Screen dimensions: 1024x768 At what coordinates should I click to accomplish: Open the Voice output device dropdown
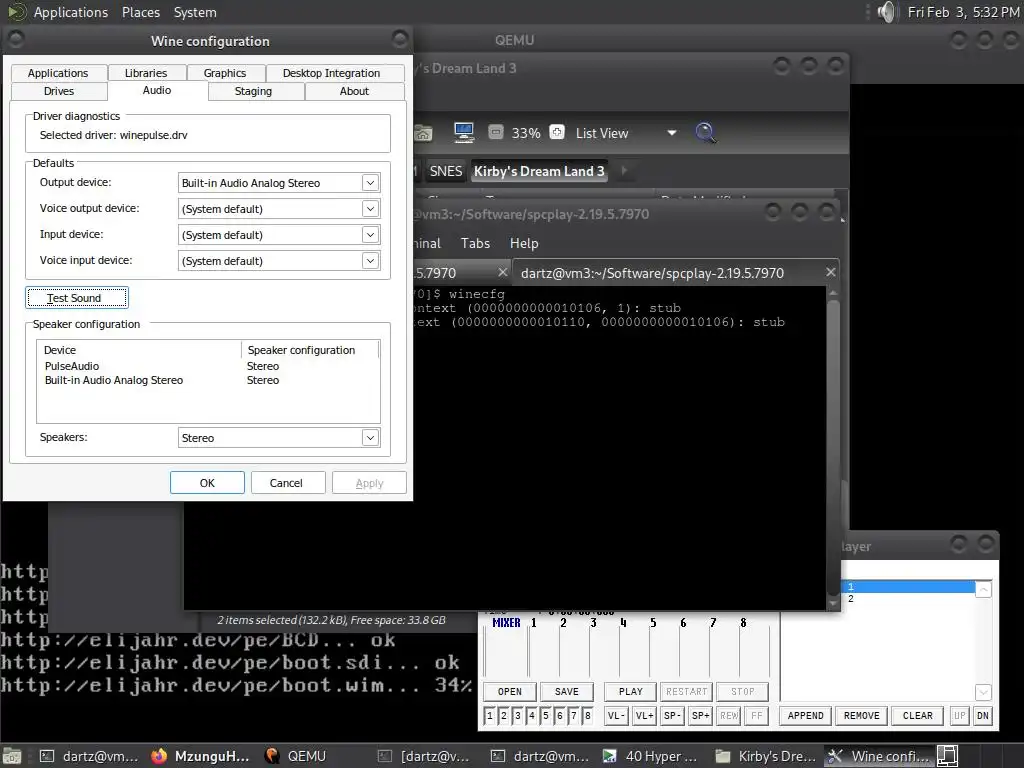[x=370, y=209]
